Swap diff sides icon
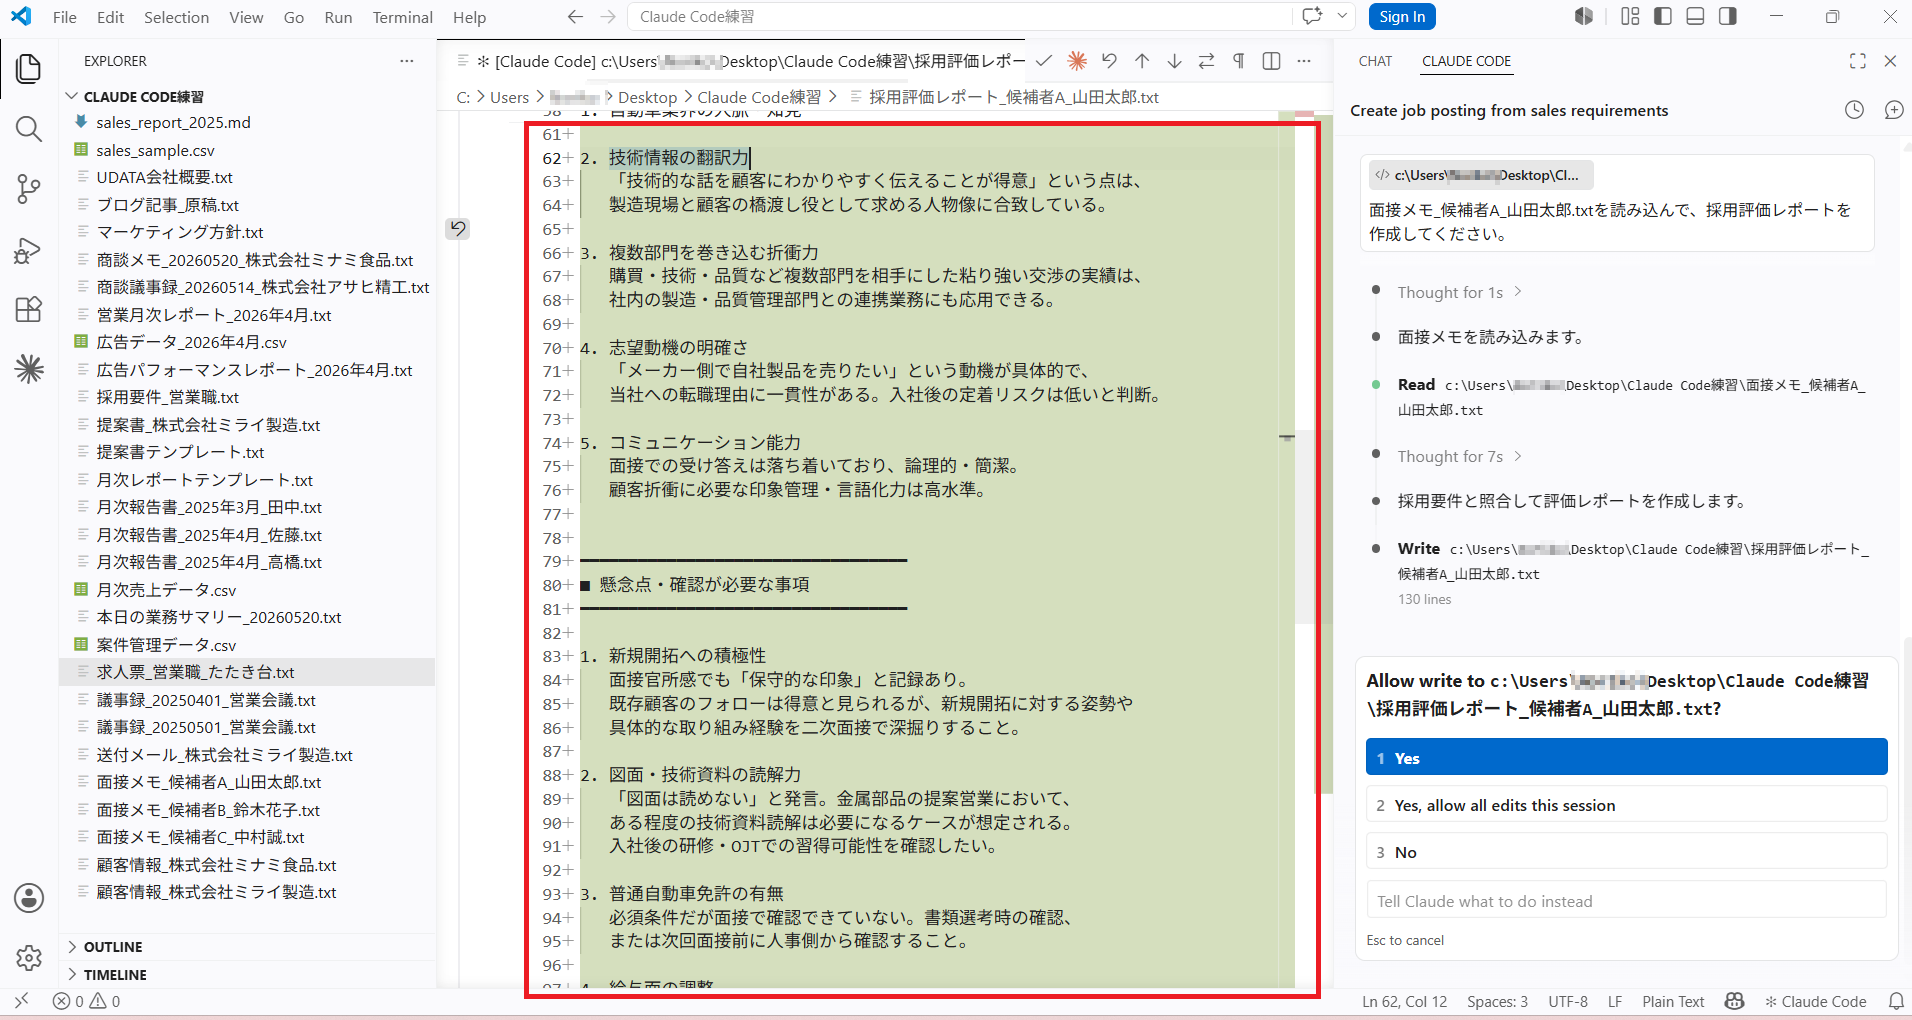The width and height of the screenshot is (1912, 1020). (x=1206, y=61)
